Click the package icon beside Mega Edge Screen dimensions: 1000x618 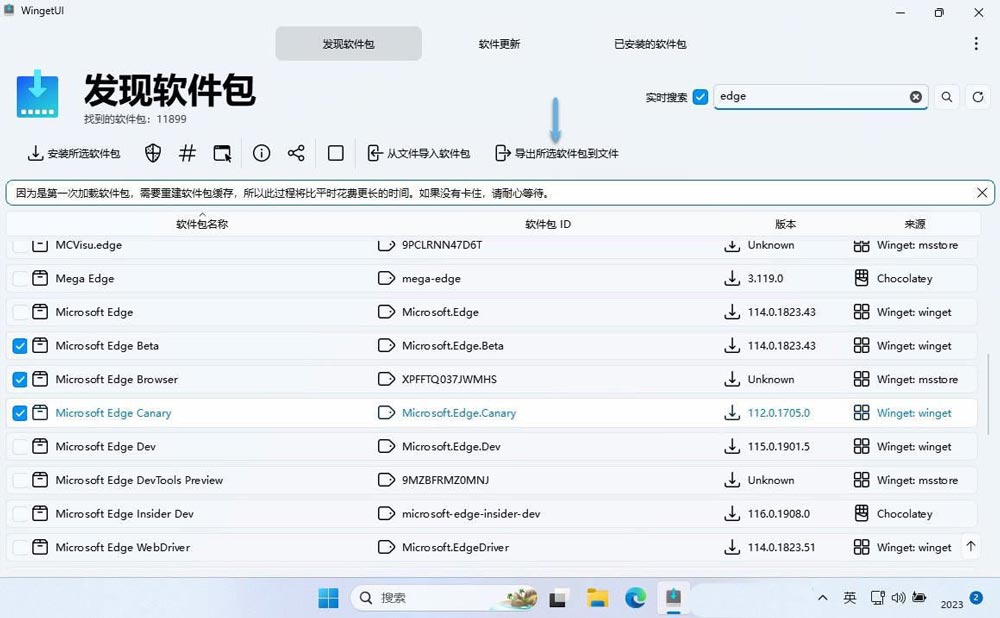(40, 278)
